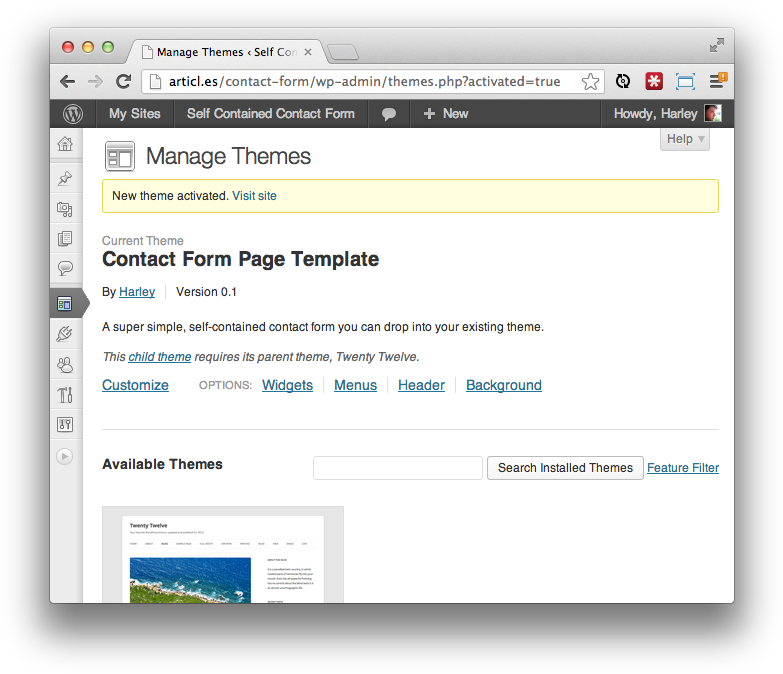Image resolution: width=783 pixels, height=674 pixels.
Task: Click Harley's avatar in admin bar
Action: coord(713,113)
